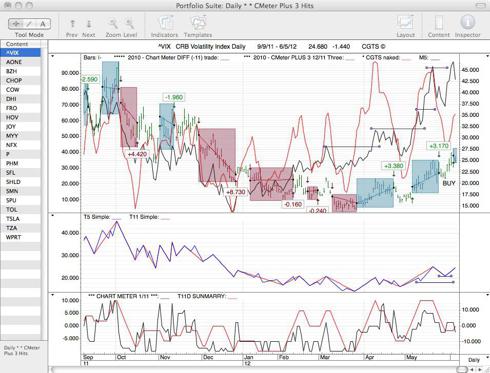Select AONE in the Content list
This screenshot has width=490, height=373.
click(21, 62)
